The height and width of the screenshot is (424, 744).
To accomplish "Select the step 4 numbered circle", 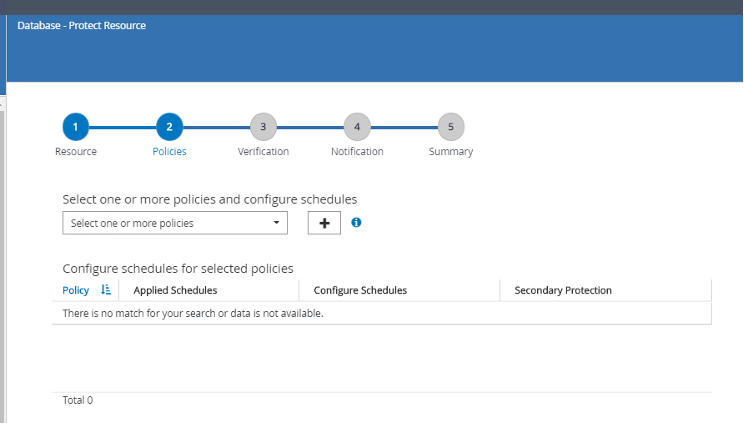I will click(357, 127).
